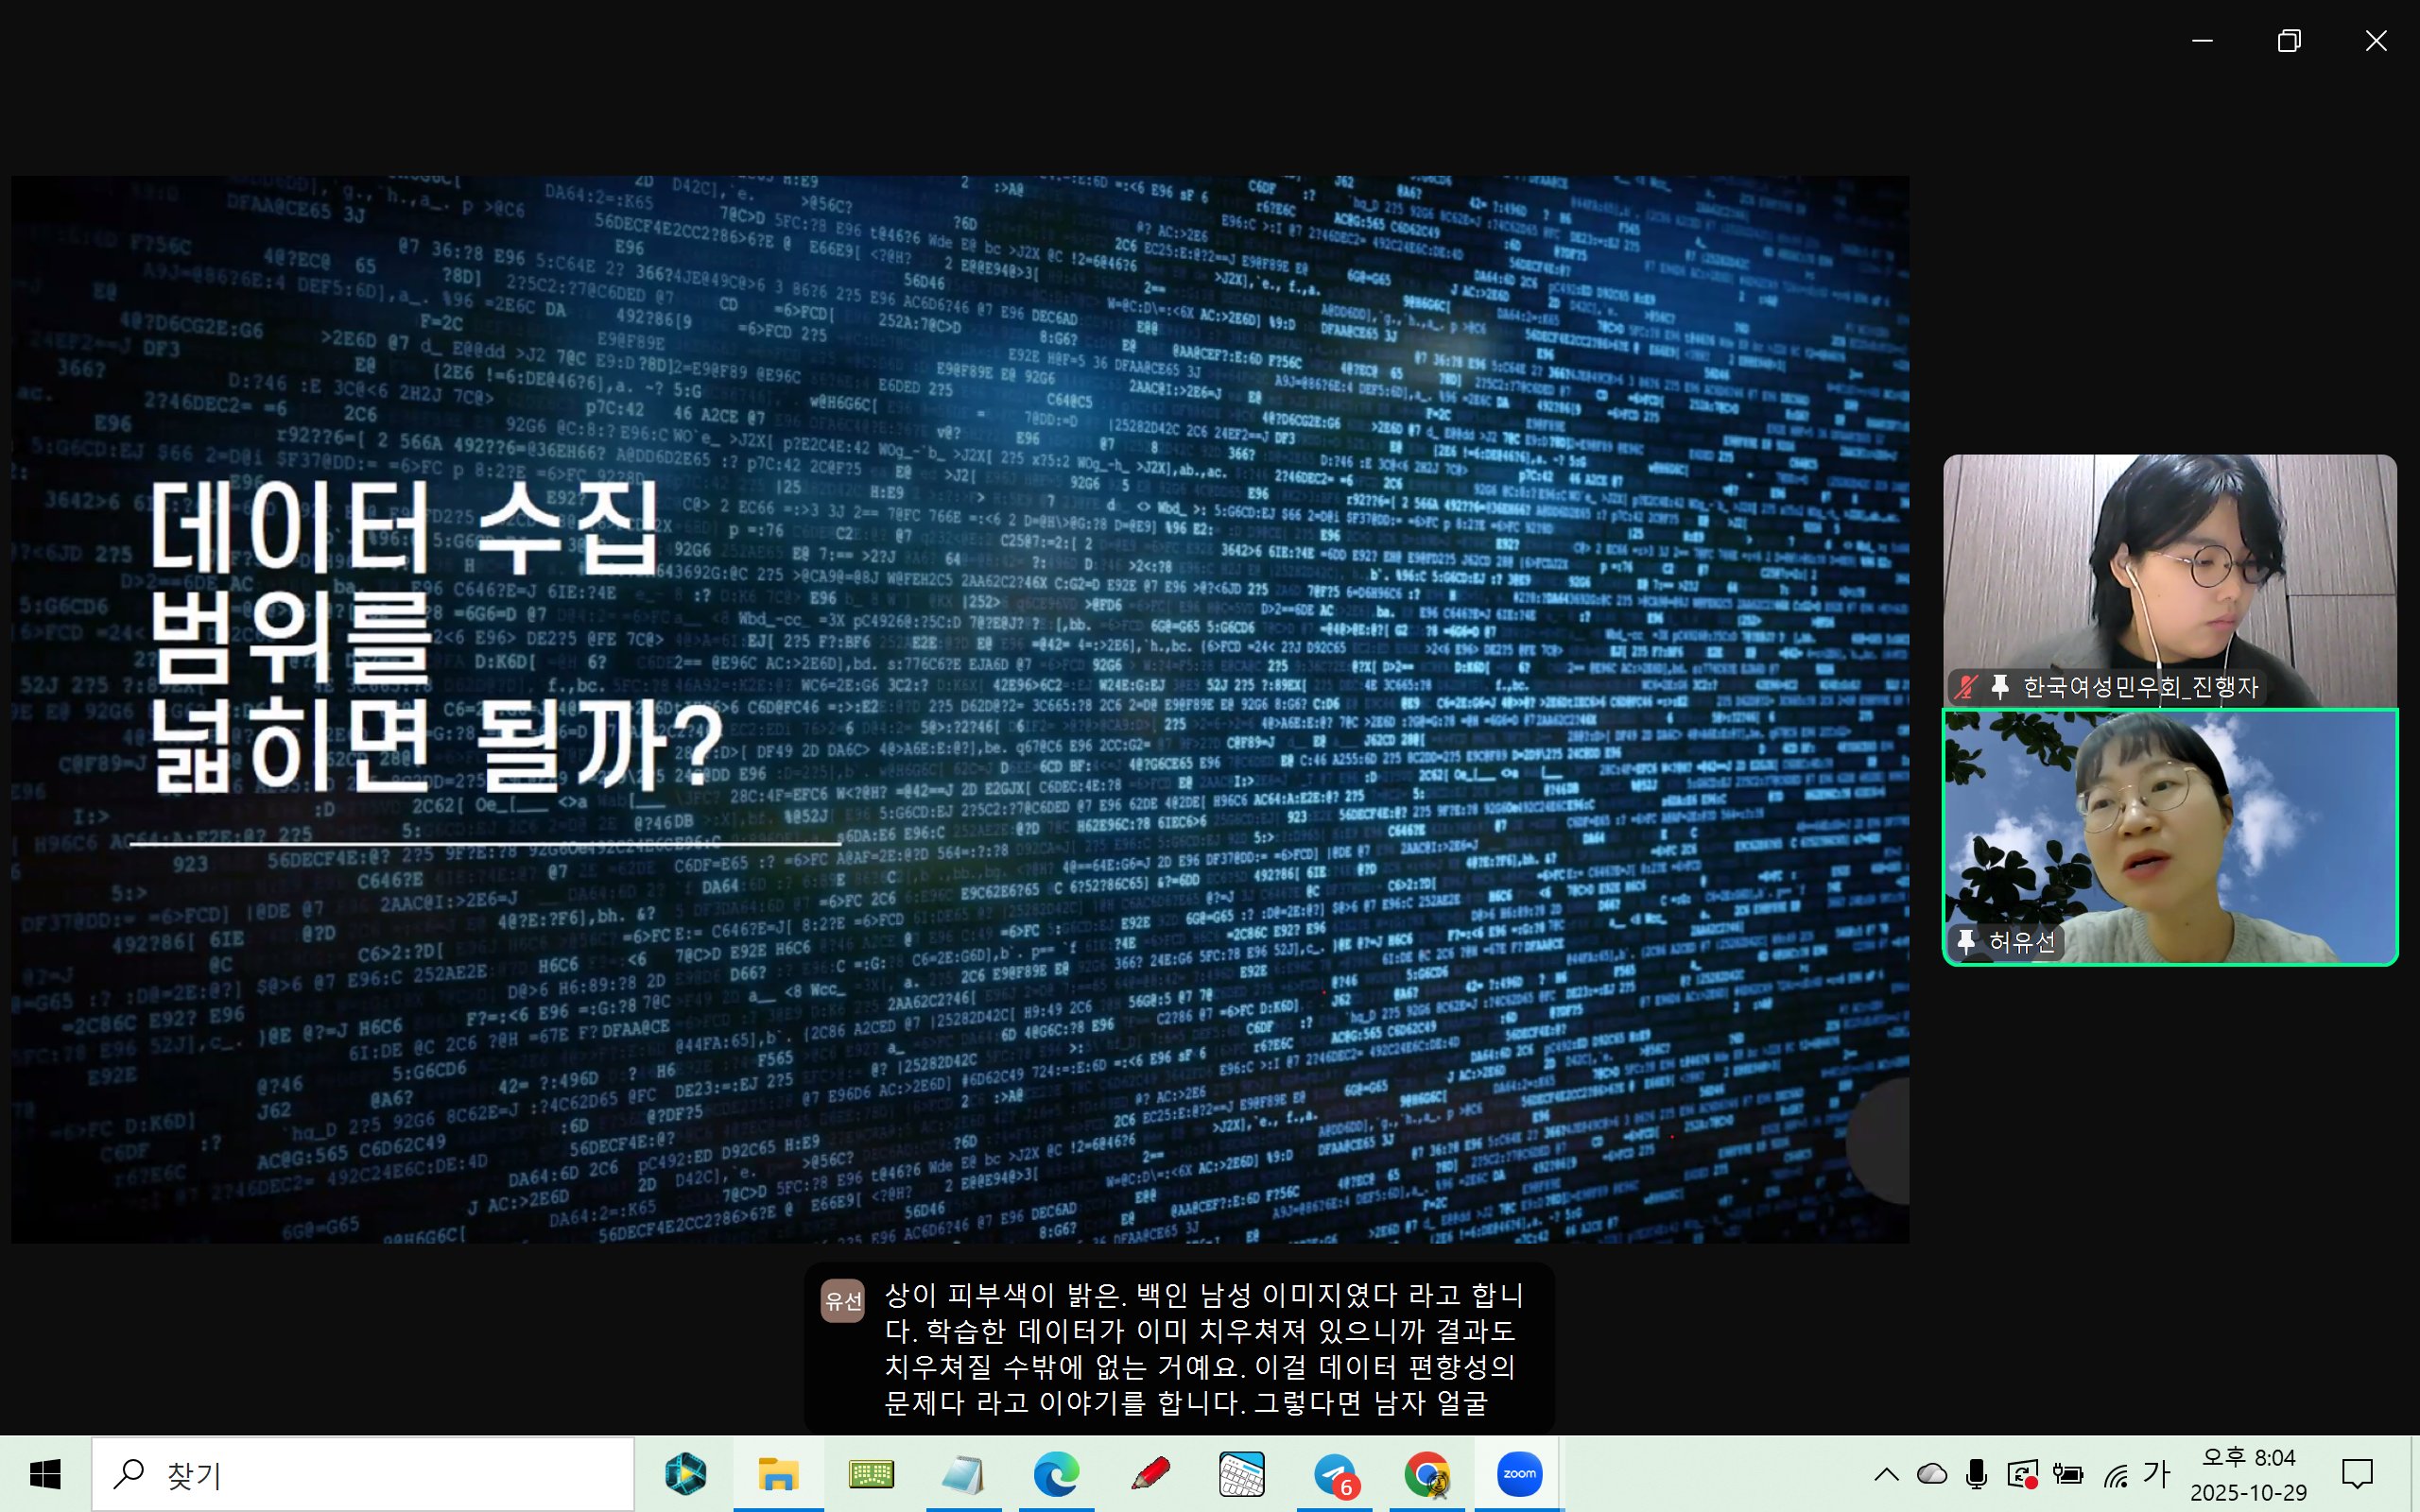The height and width of the screenshot is (1512, 2420).
Task: Open File Explorer from taskbar
Action: click(x=778, y=1474)
